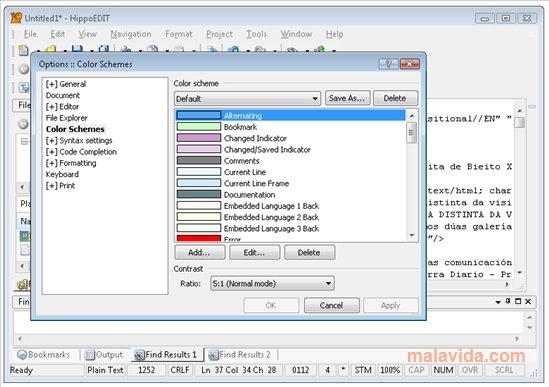Screen dimensions: 549x387
Task: Open the Help menu
Action: click(x=334, y=34)
